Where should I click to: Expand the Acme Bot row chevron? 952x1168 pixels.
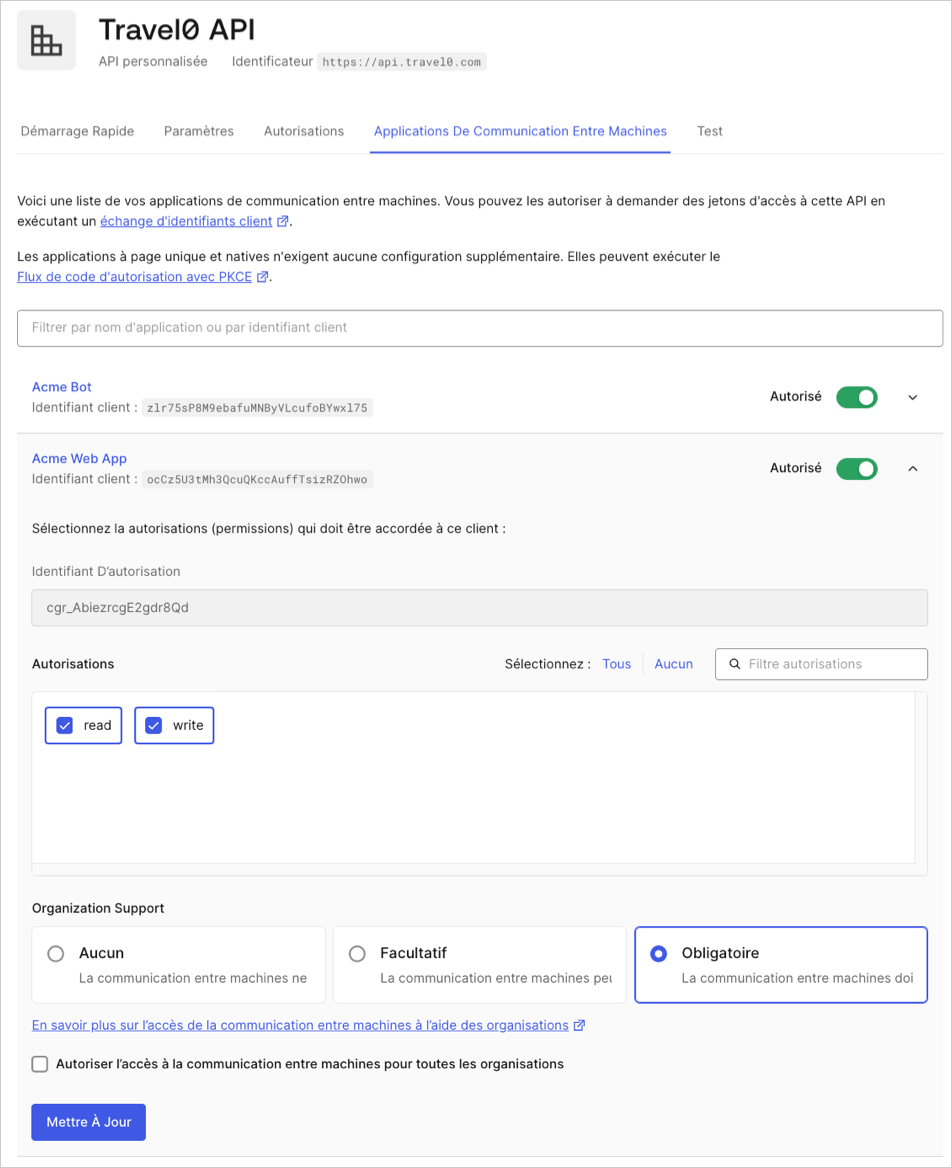(913, 397)
